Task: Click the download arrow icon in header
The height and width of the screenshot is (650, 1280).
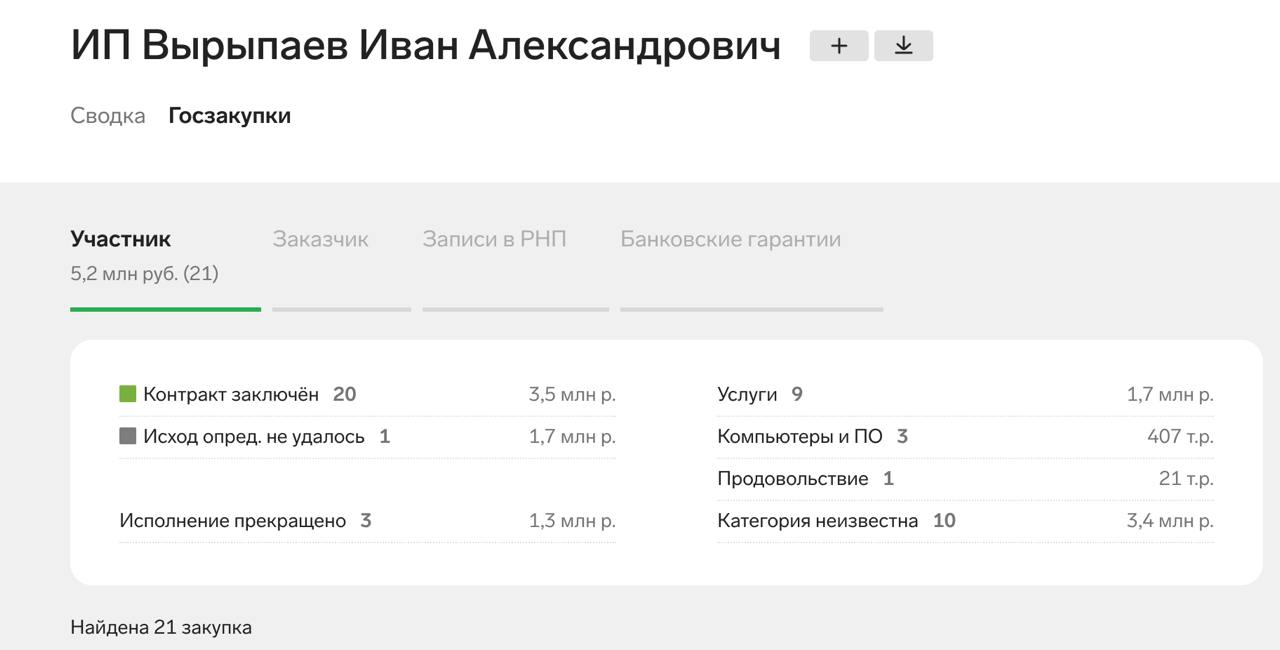Action: point(903,46)
